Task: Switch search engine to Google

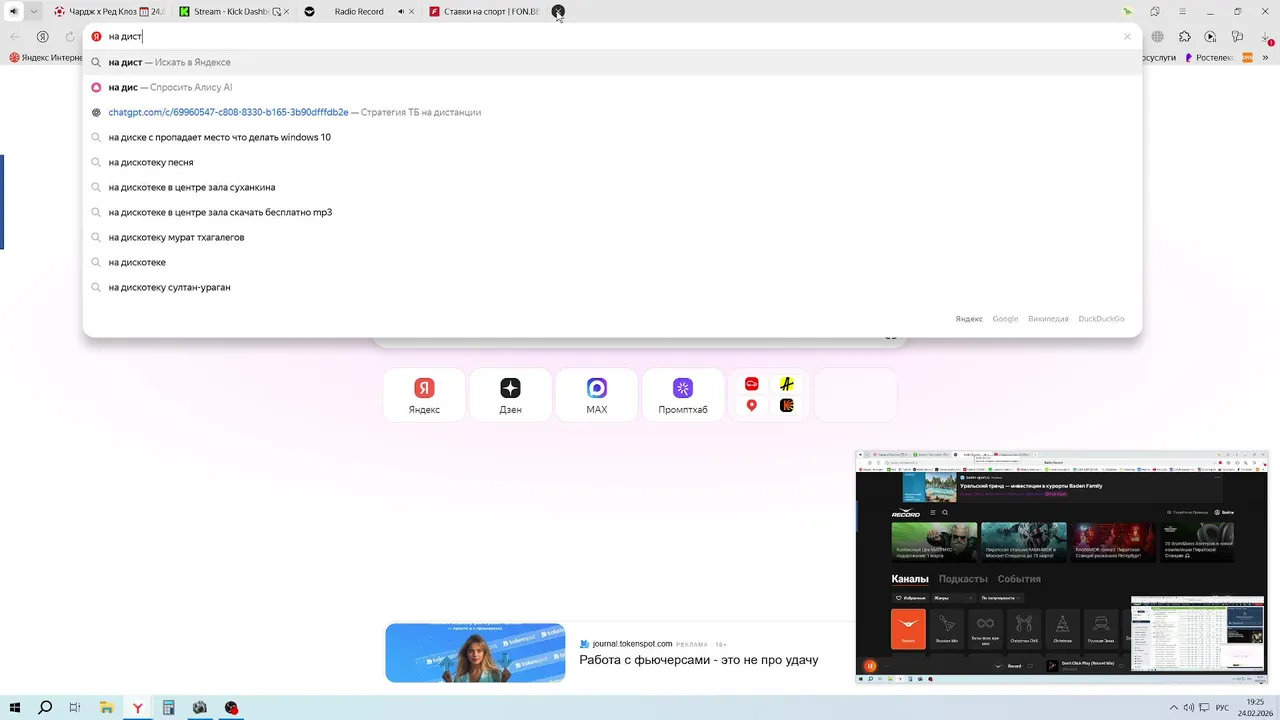Action: point(1005,319)
